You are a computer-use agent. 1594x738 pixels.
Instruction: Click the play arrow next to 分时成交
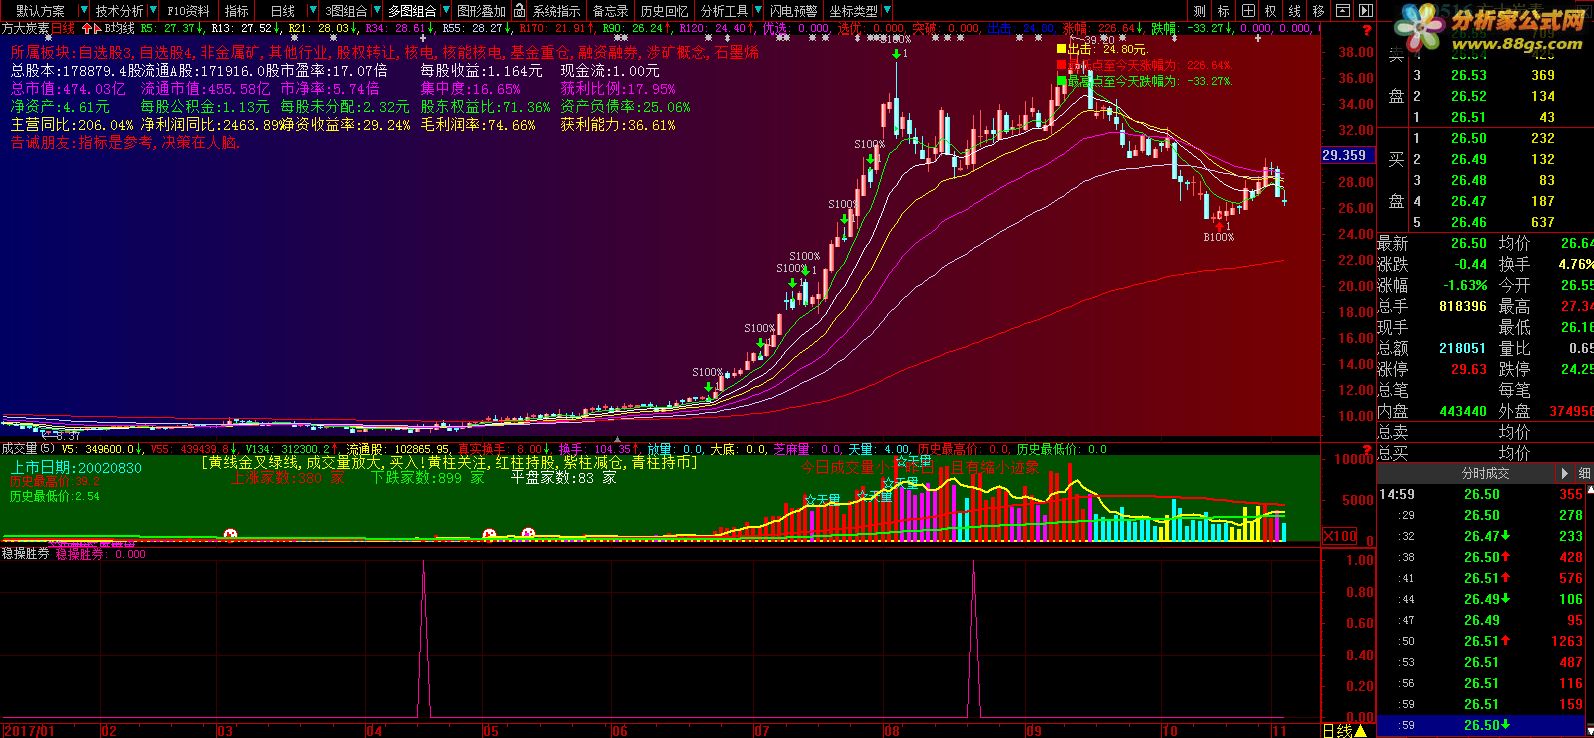pos(1565,473)
